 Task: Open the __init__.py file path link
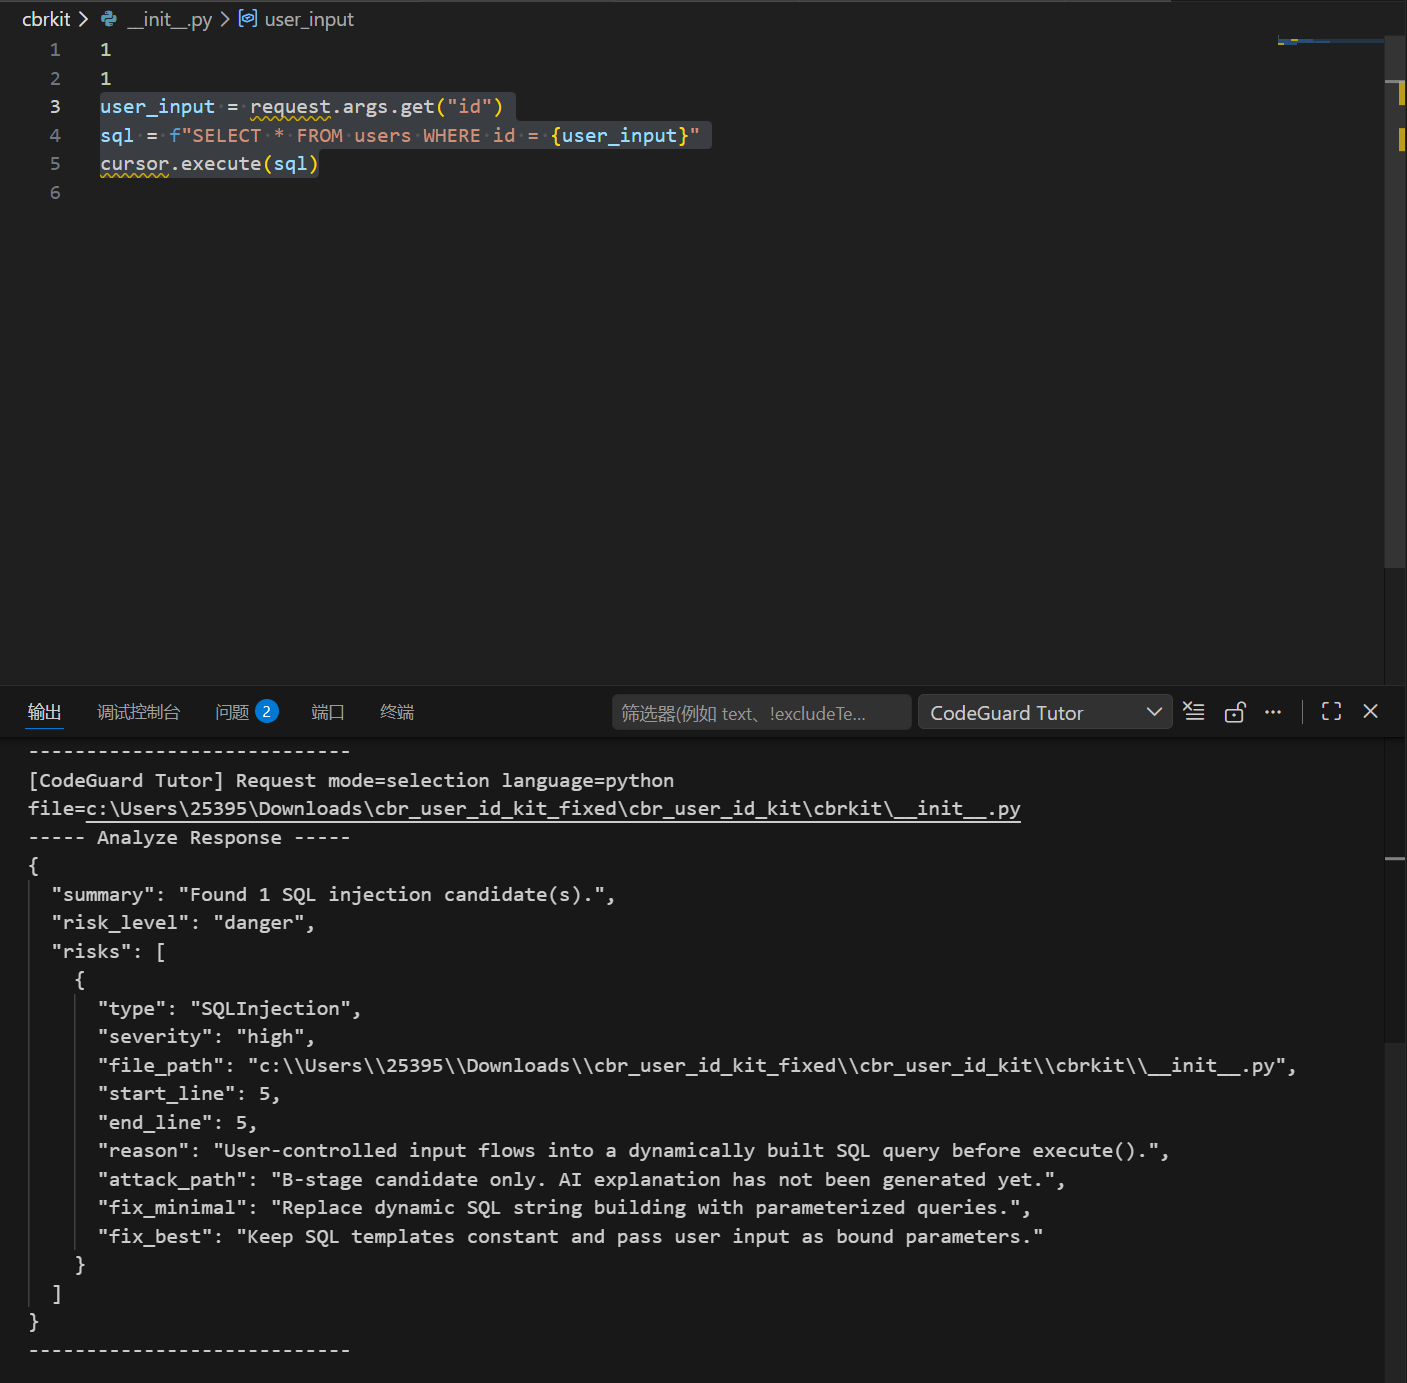pyautogui.click(x=553, y=808)
